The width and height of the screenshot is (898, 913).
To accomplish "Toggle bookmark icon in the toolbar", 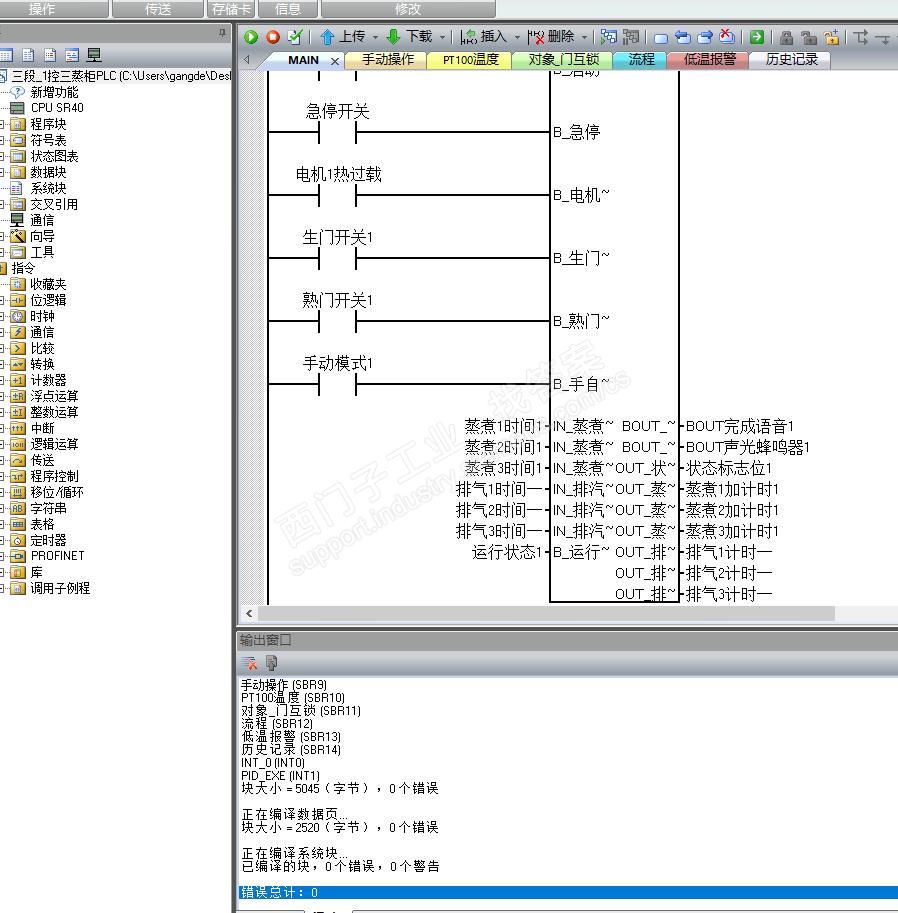I will pyautogui.click(x=661, y=38).
